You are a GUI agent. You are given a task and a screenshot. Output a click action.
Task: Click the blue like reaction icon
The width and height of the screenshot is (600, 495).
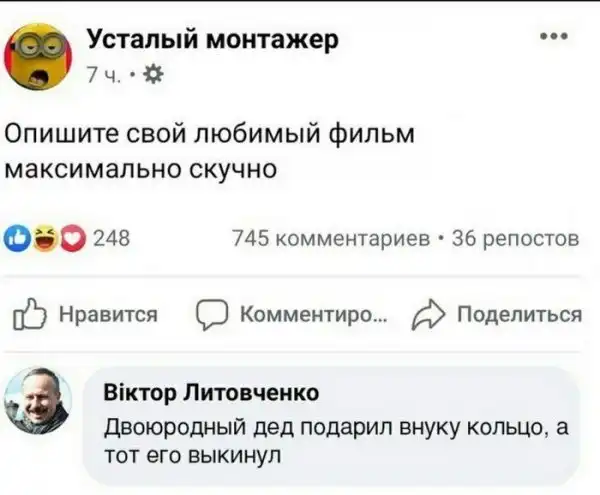pyautogui.click(x=15, y=238)
